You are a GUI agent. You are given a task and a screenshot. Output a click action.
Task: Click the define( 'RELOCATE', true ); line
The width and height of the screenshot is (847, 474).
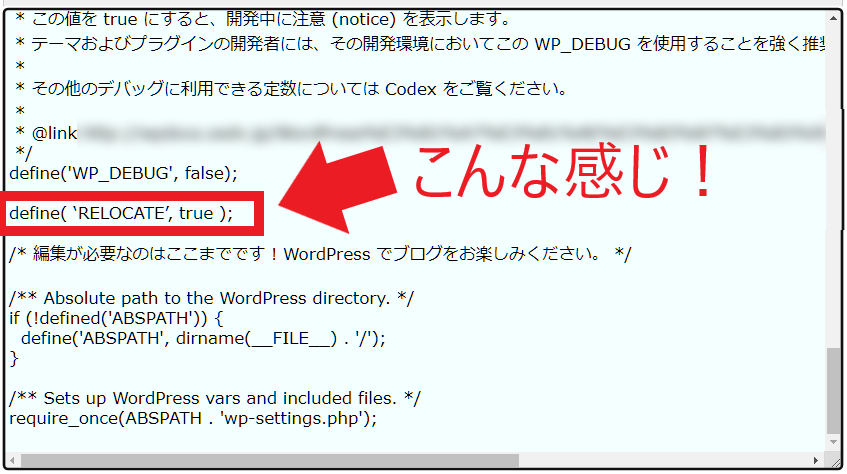(x=122, y=213)
